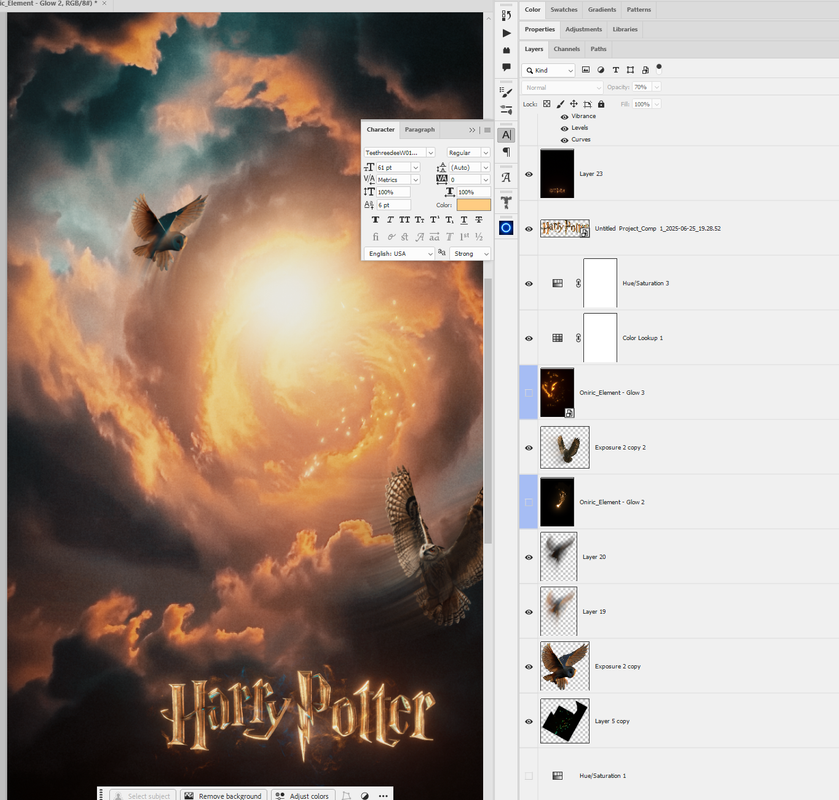Open the Actions panel play icon
Viewport: 839px width, 800px height.
506,33
